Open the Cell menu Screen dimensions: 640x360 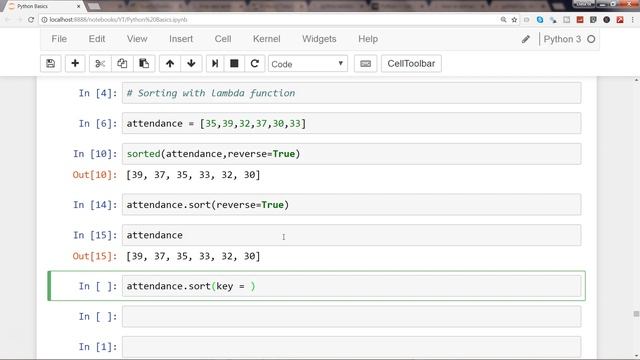(223, 39)
